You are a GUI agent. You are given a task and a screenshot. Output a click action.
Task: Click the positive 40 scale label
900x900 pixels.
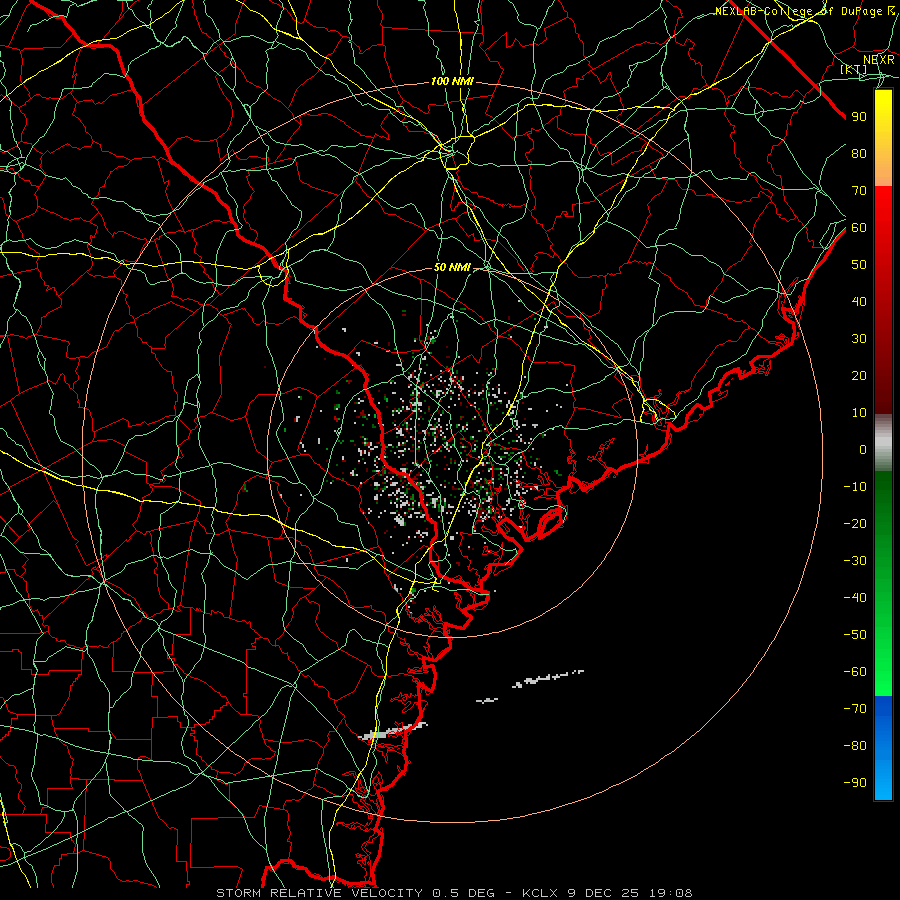[859, 301]
